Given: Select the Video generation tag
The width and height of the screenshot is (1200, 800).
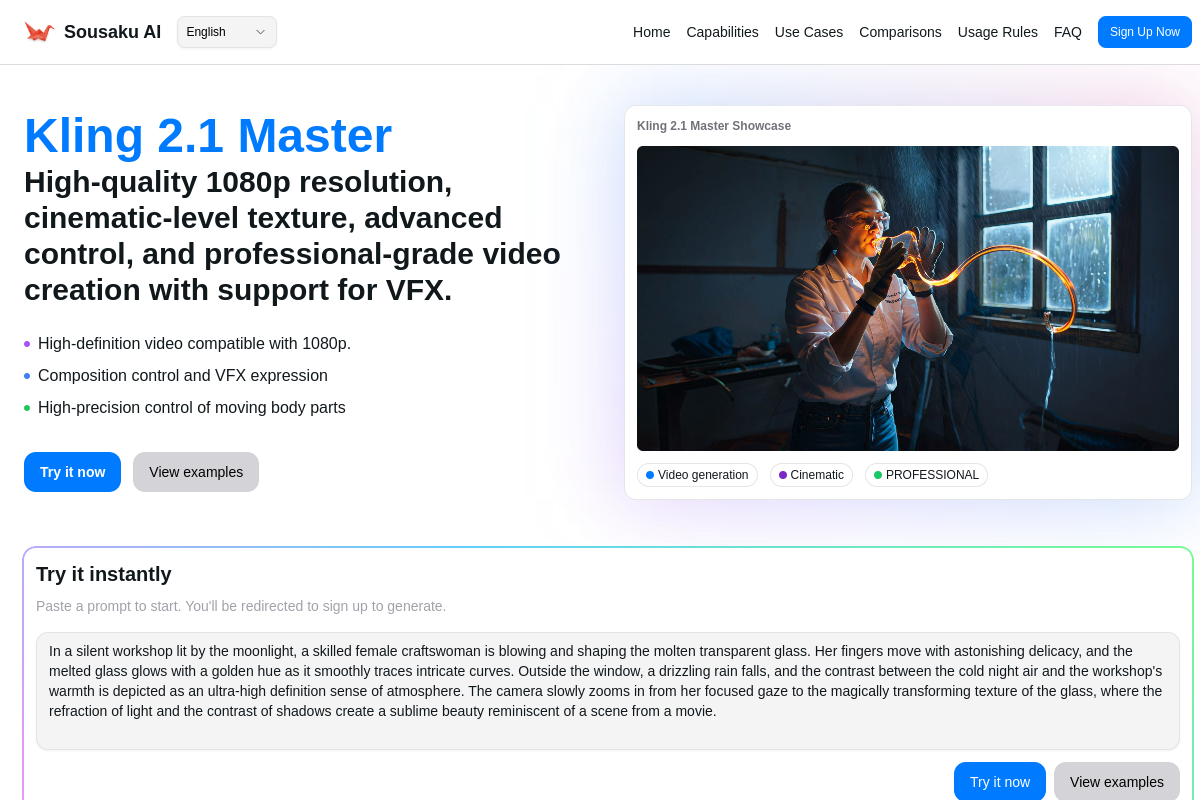Looking at the screenshot, I should [697, 475].
